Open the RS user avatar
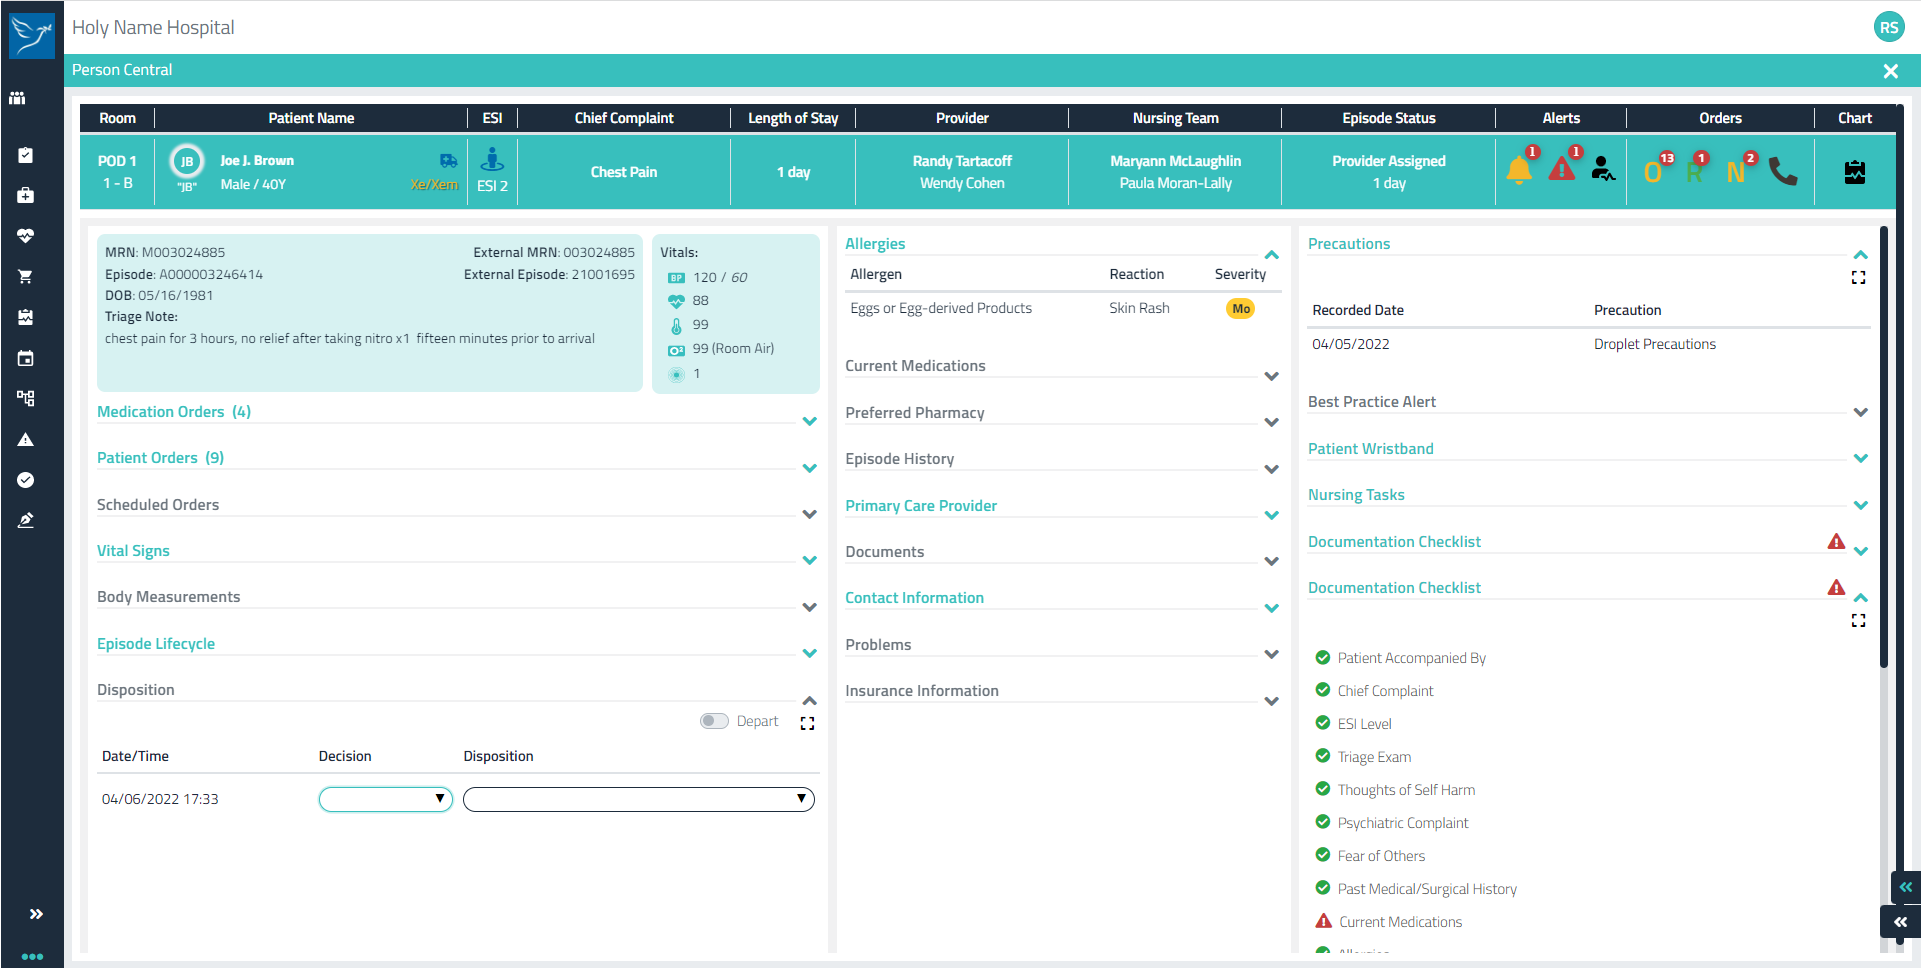Screen dimensions: 1921x968 click(x=1888, y=27)
